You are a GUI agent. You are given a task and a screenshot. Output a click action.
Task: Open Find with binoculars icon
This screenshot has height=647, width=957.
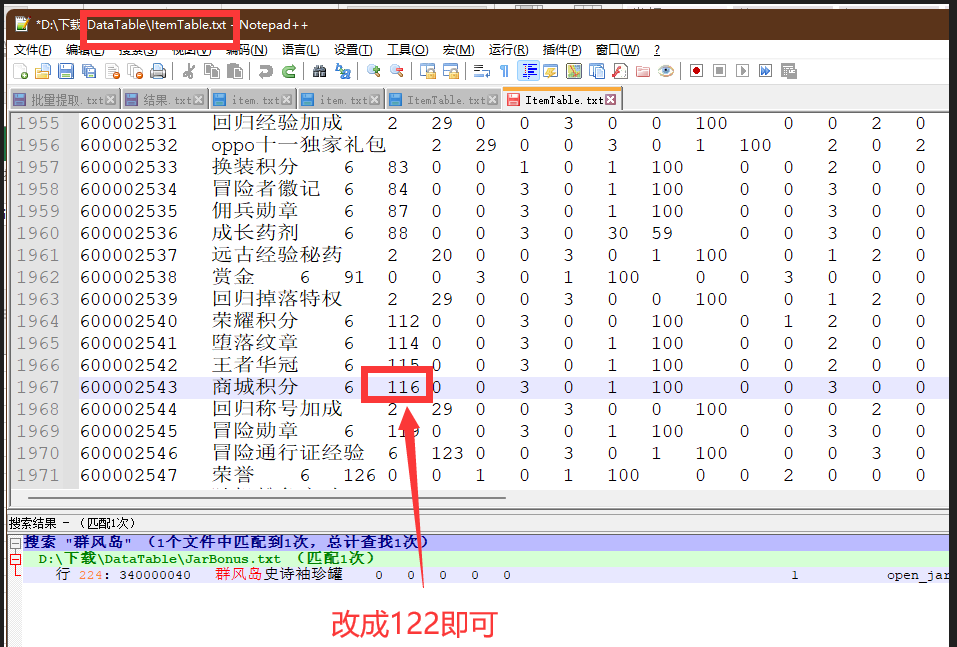(x=319, y=71)
